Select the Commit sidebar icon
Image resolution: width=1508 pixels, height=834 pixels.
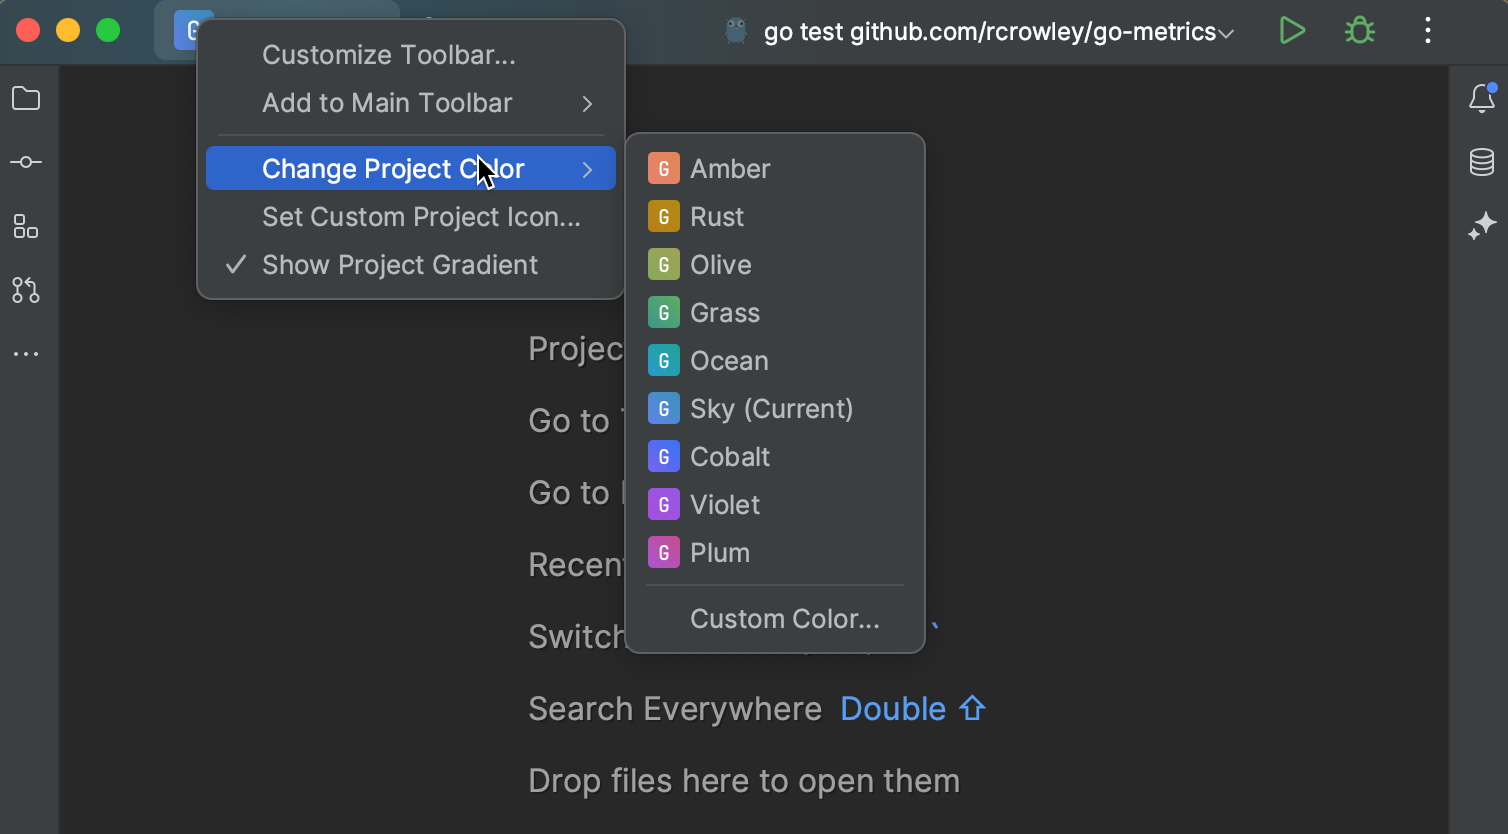pos(27,162)
